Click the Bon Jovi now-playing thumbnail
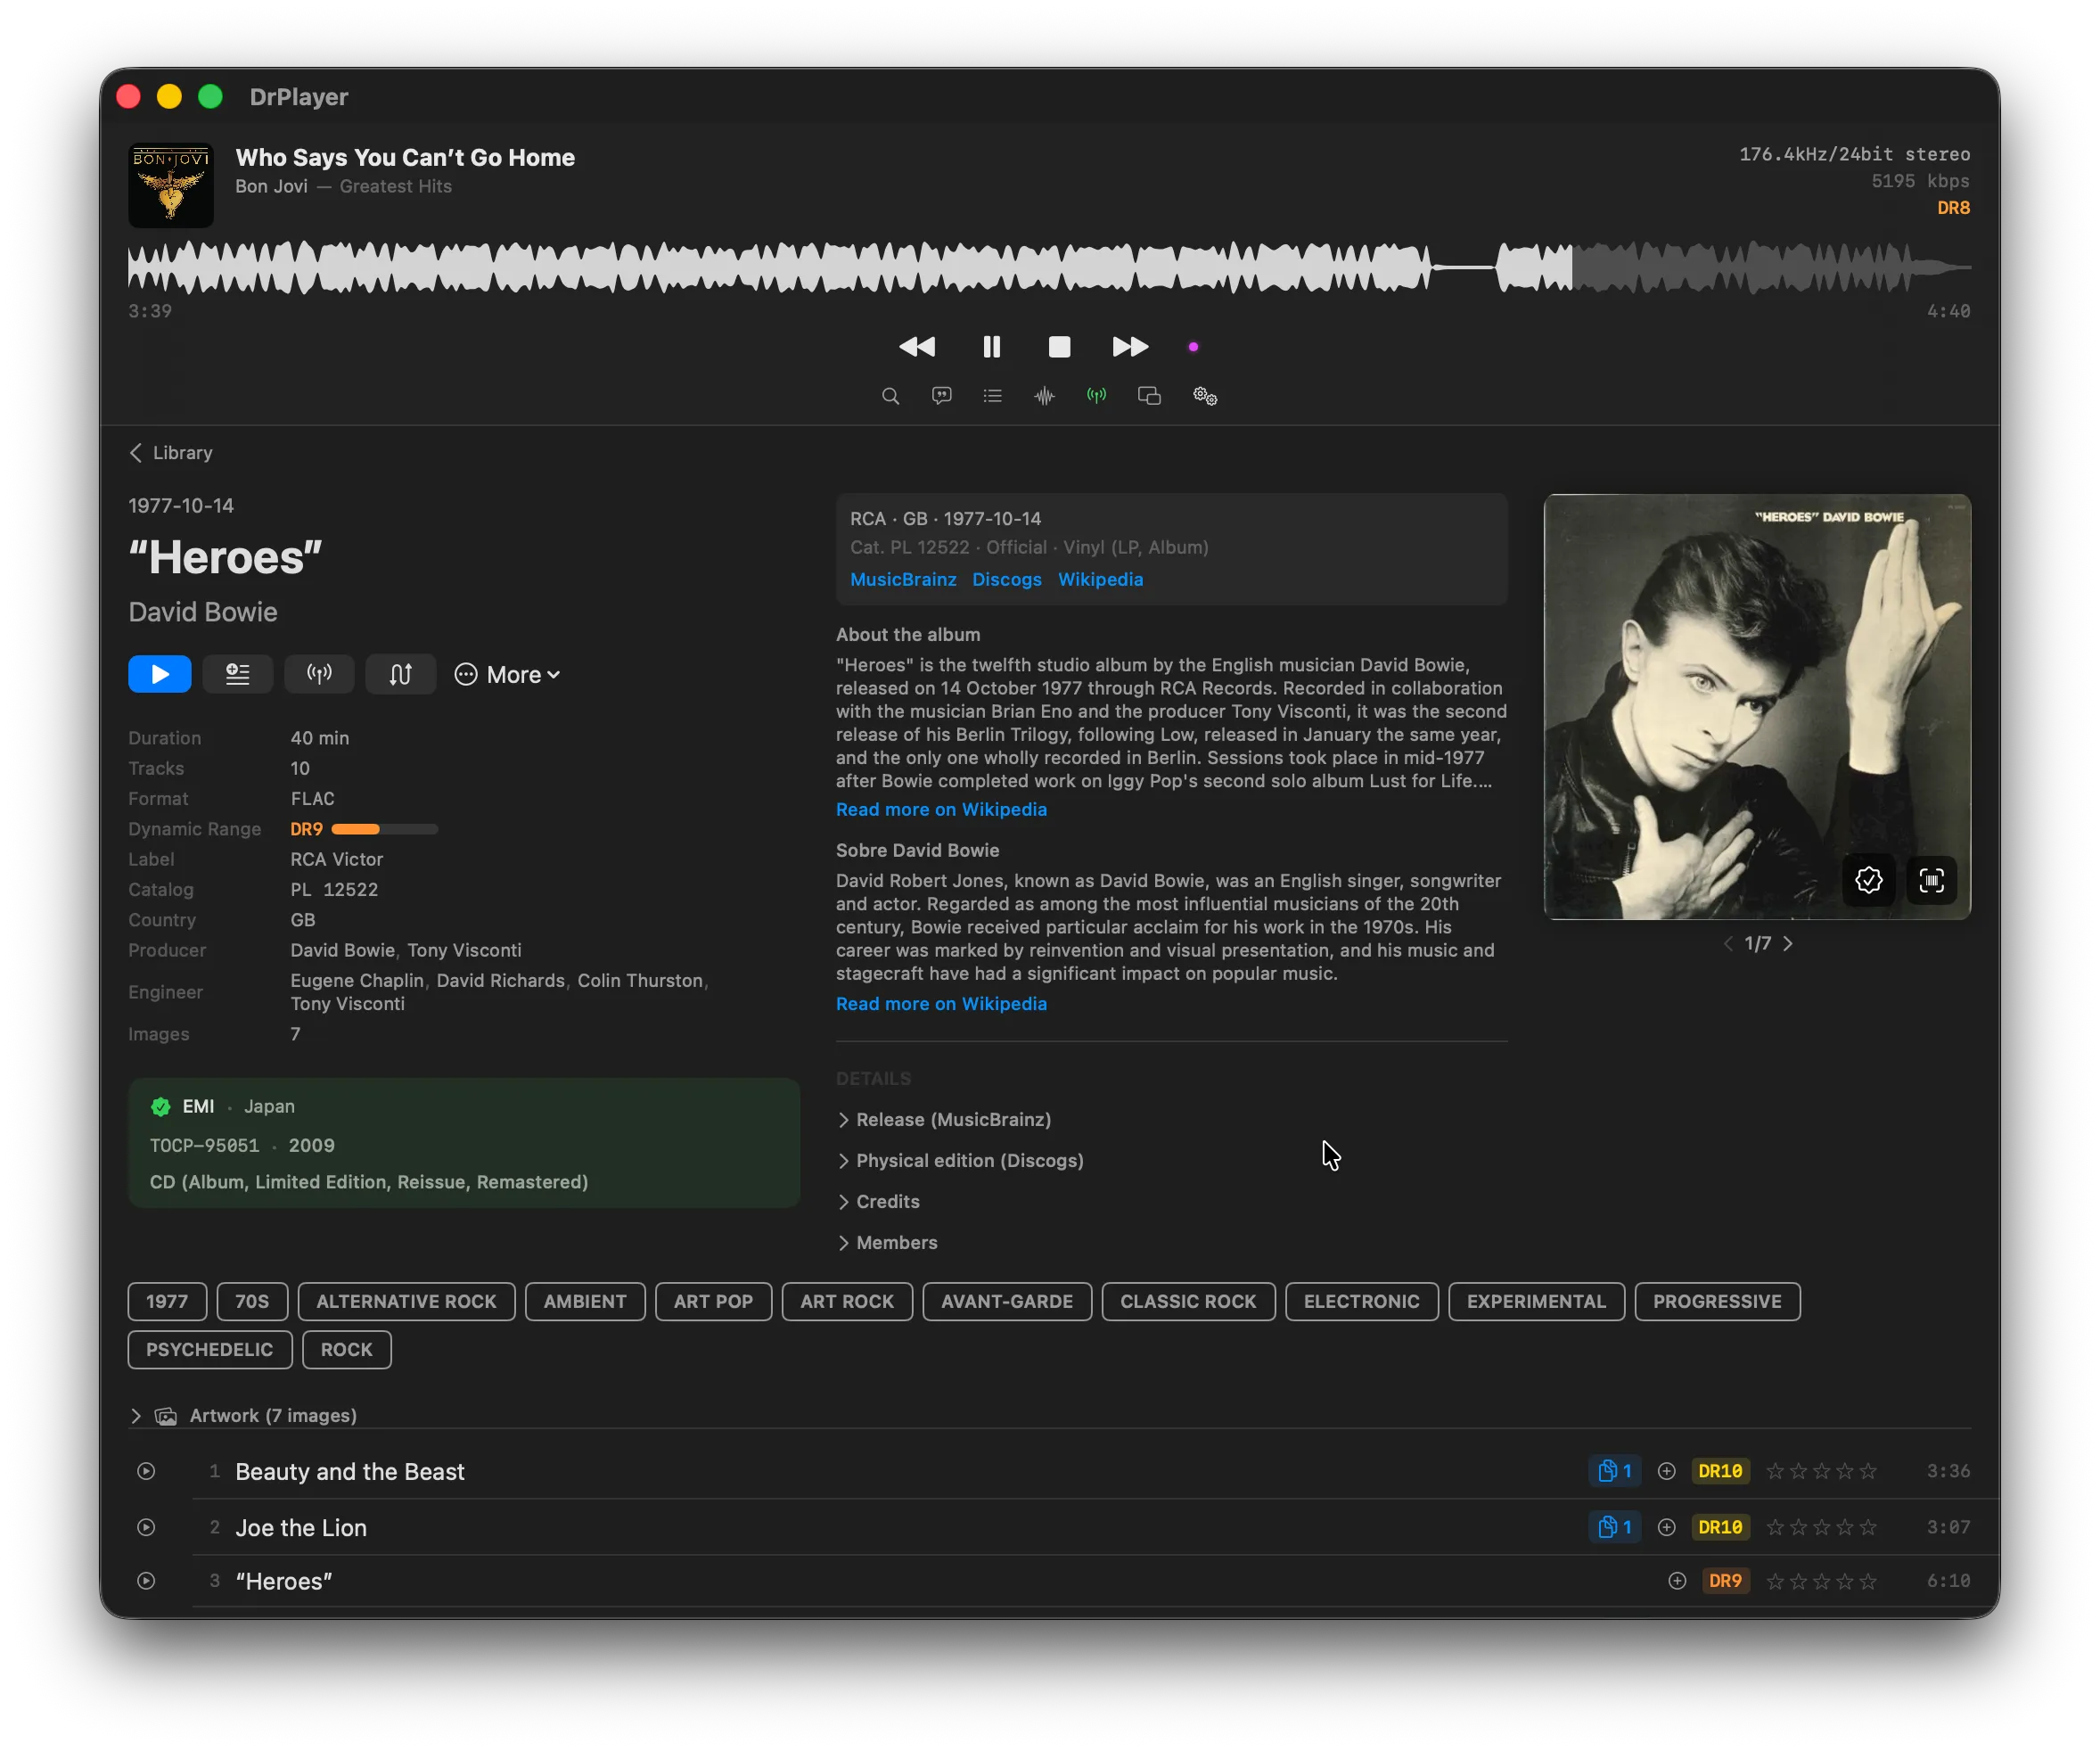 pos(171,185)
